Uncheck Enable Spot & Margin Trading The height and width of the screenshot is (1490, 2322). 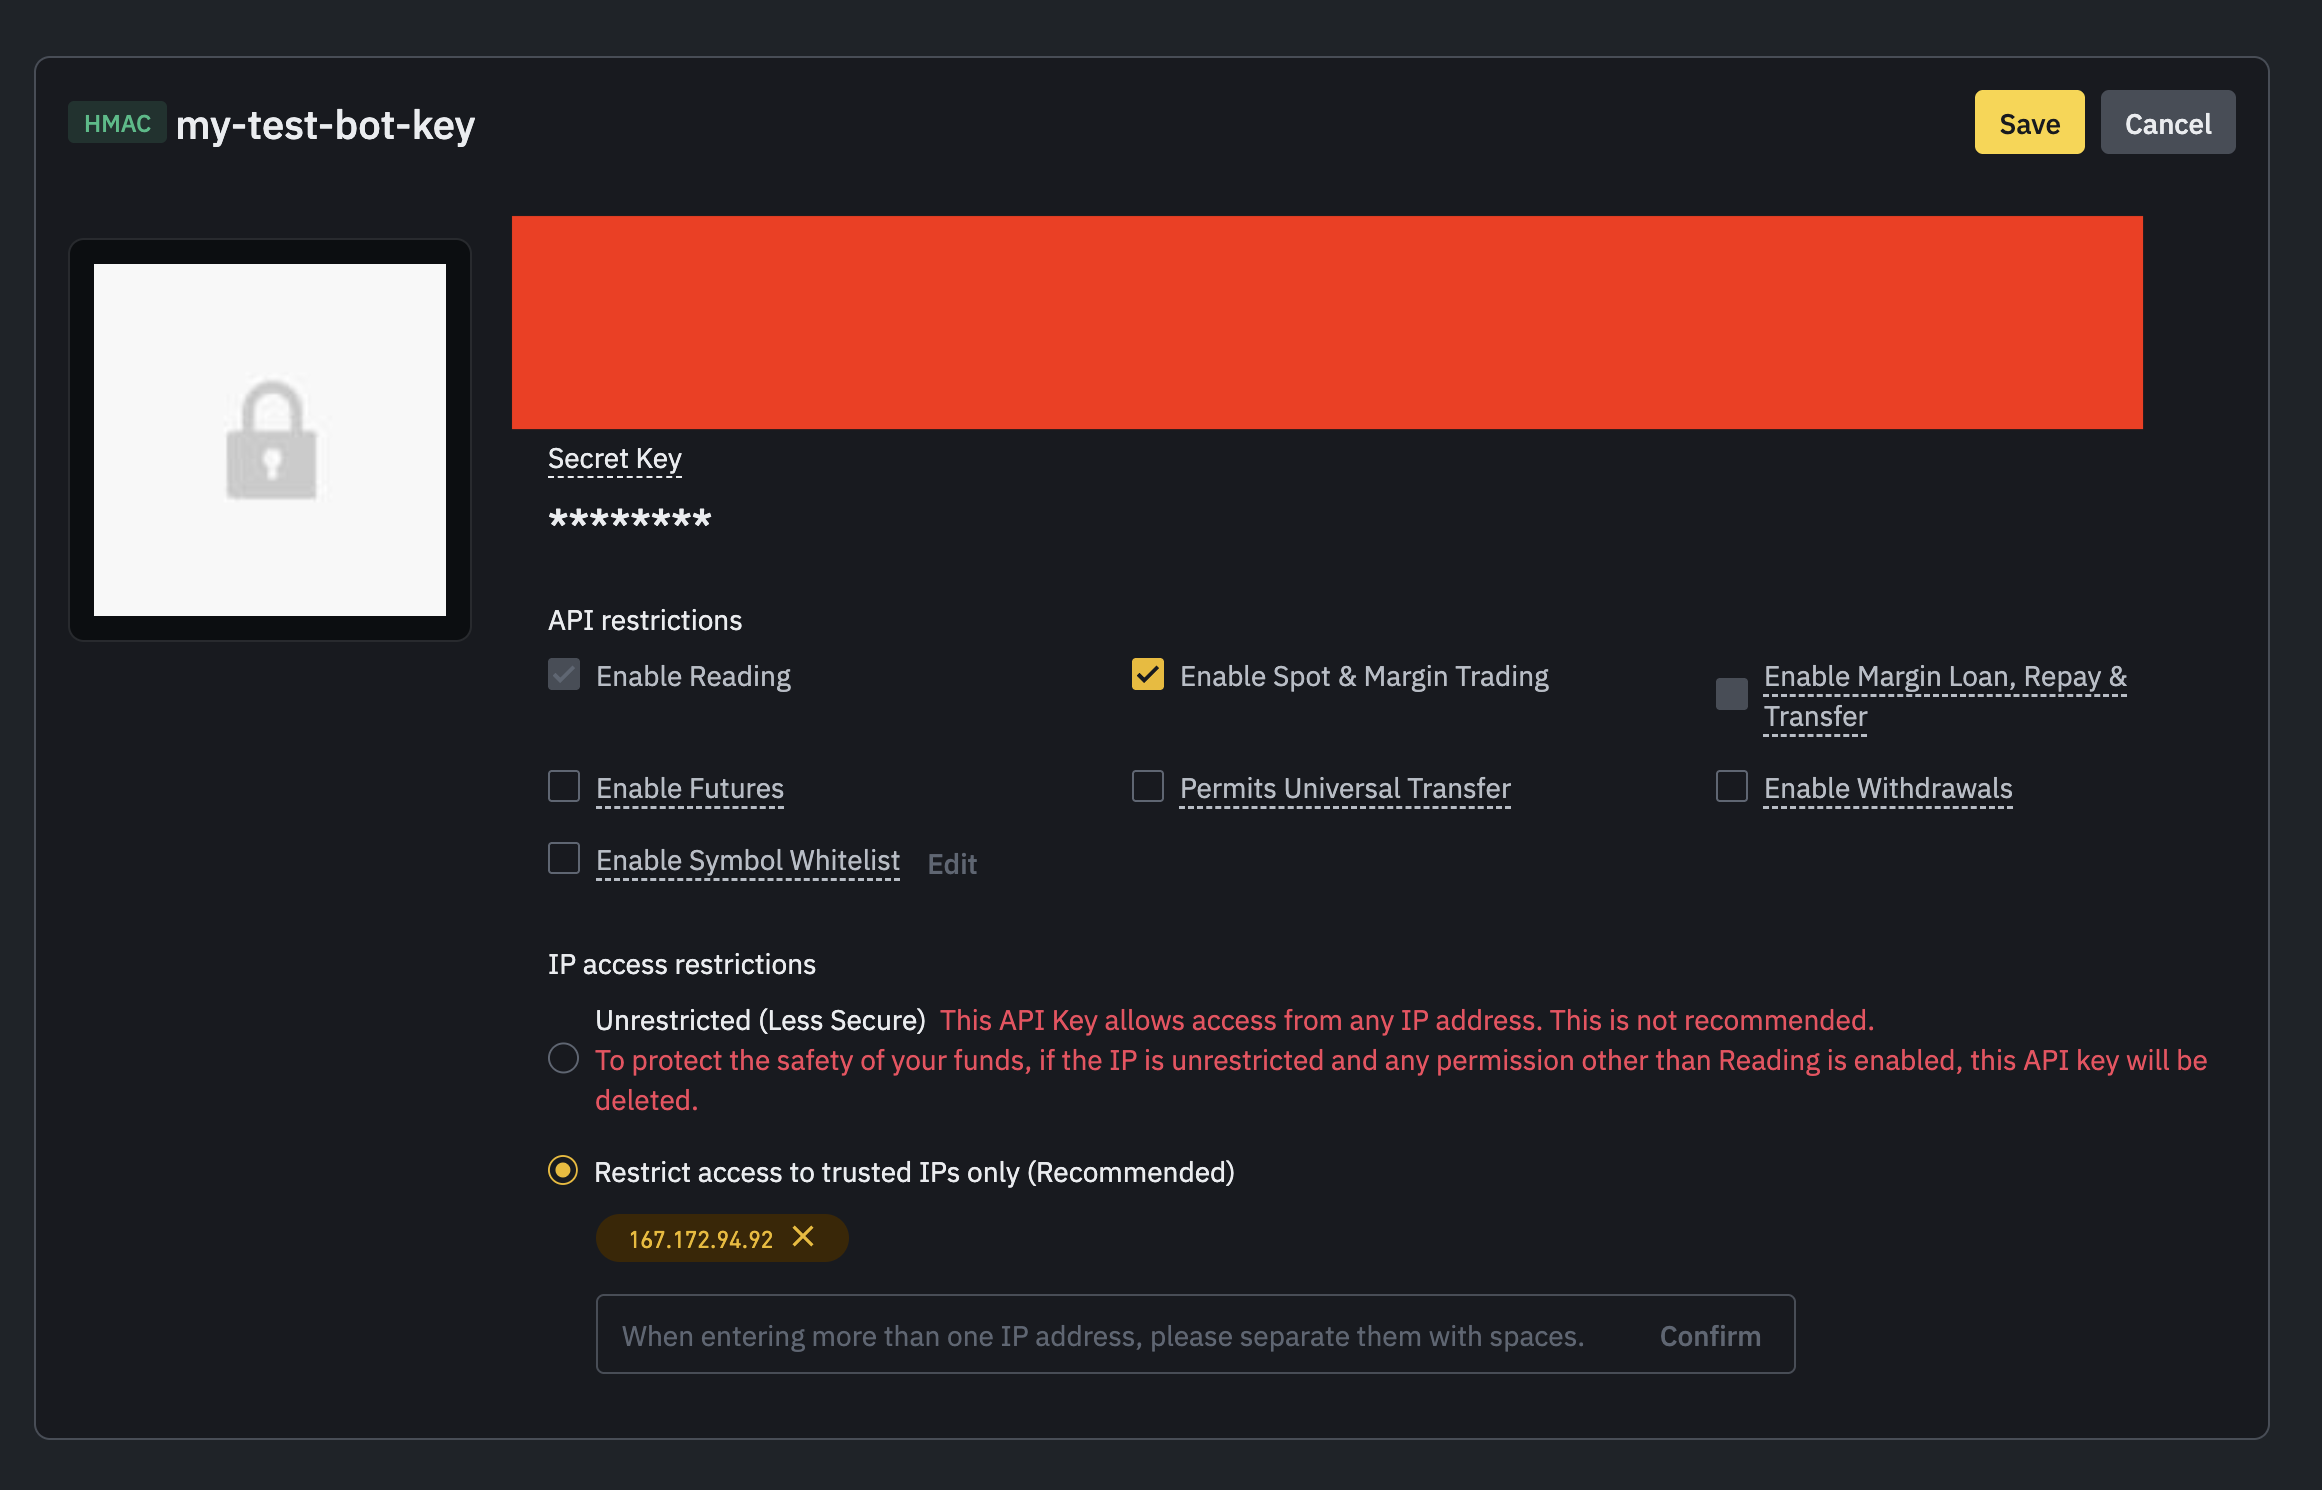[x=1147, y=674]
